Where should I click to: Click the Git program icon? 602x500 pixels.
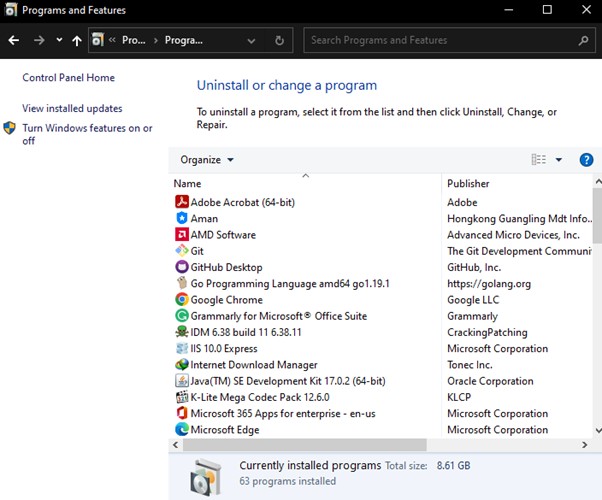click(182, 250)
